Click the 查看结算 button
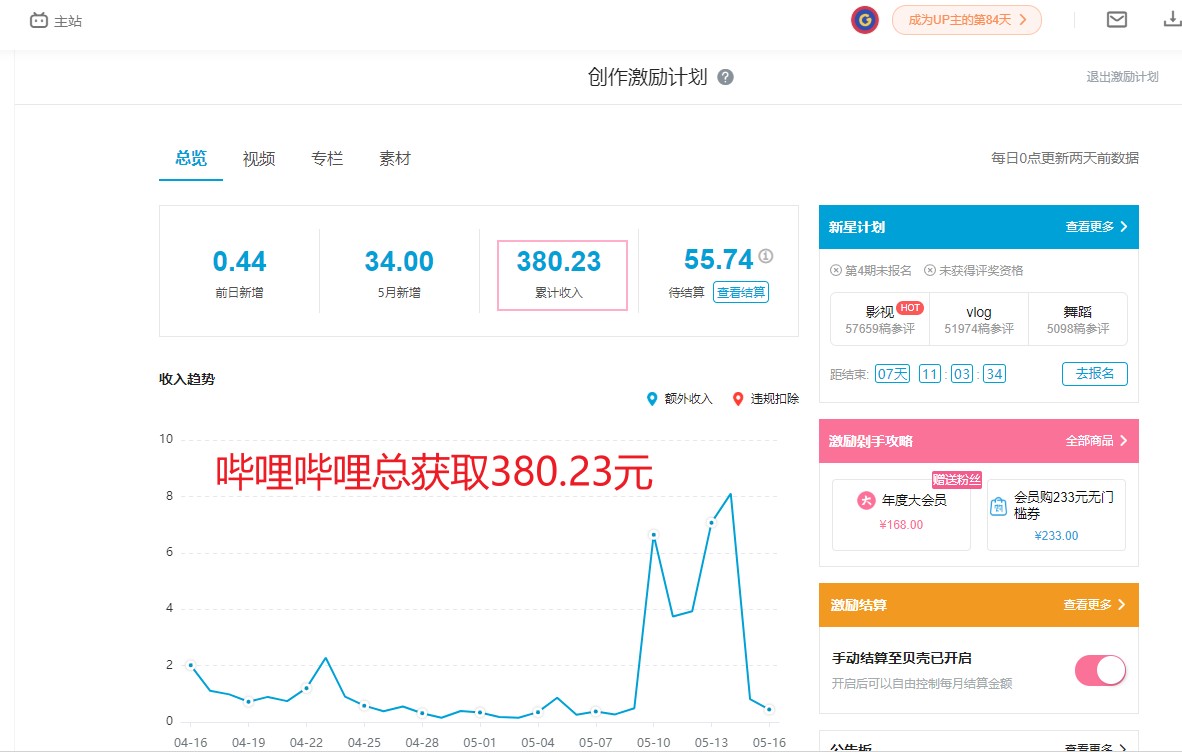The image size is (1182, 752). click(741, 292)
